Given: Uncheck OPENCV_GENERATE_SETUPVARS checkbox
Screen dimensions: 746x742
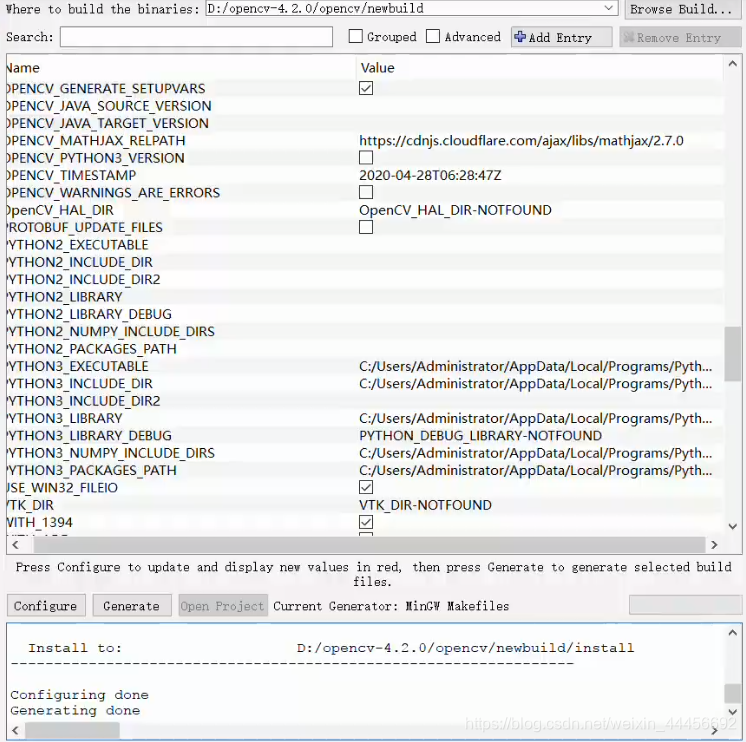Looking at the screenshot, I should [x=366, y=88].
